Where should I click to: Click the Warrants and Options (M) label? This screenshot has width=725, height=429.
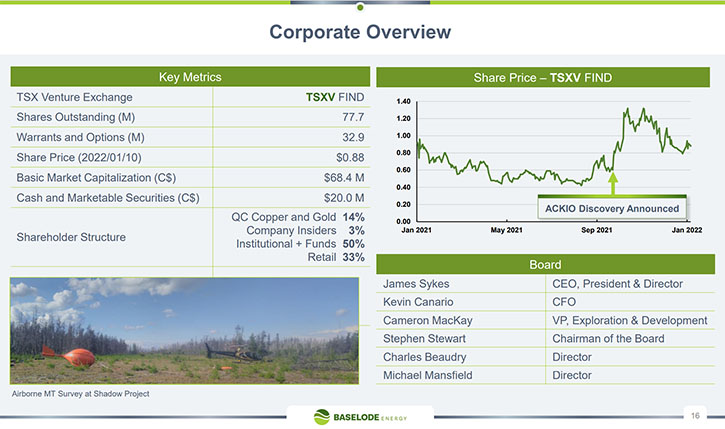coord(80,137)
